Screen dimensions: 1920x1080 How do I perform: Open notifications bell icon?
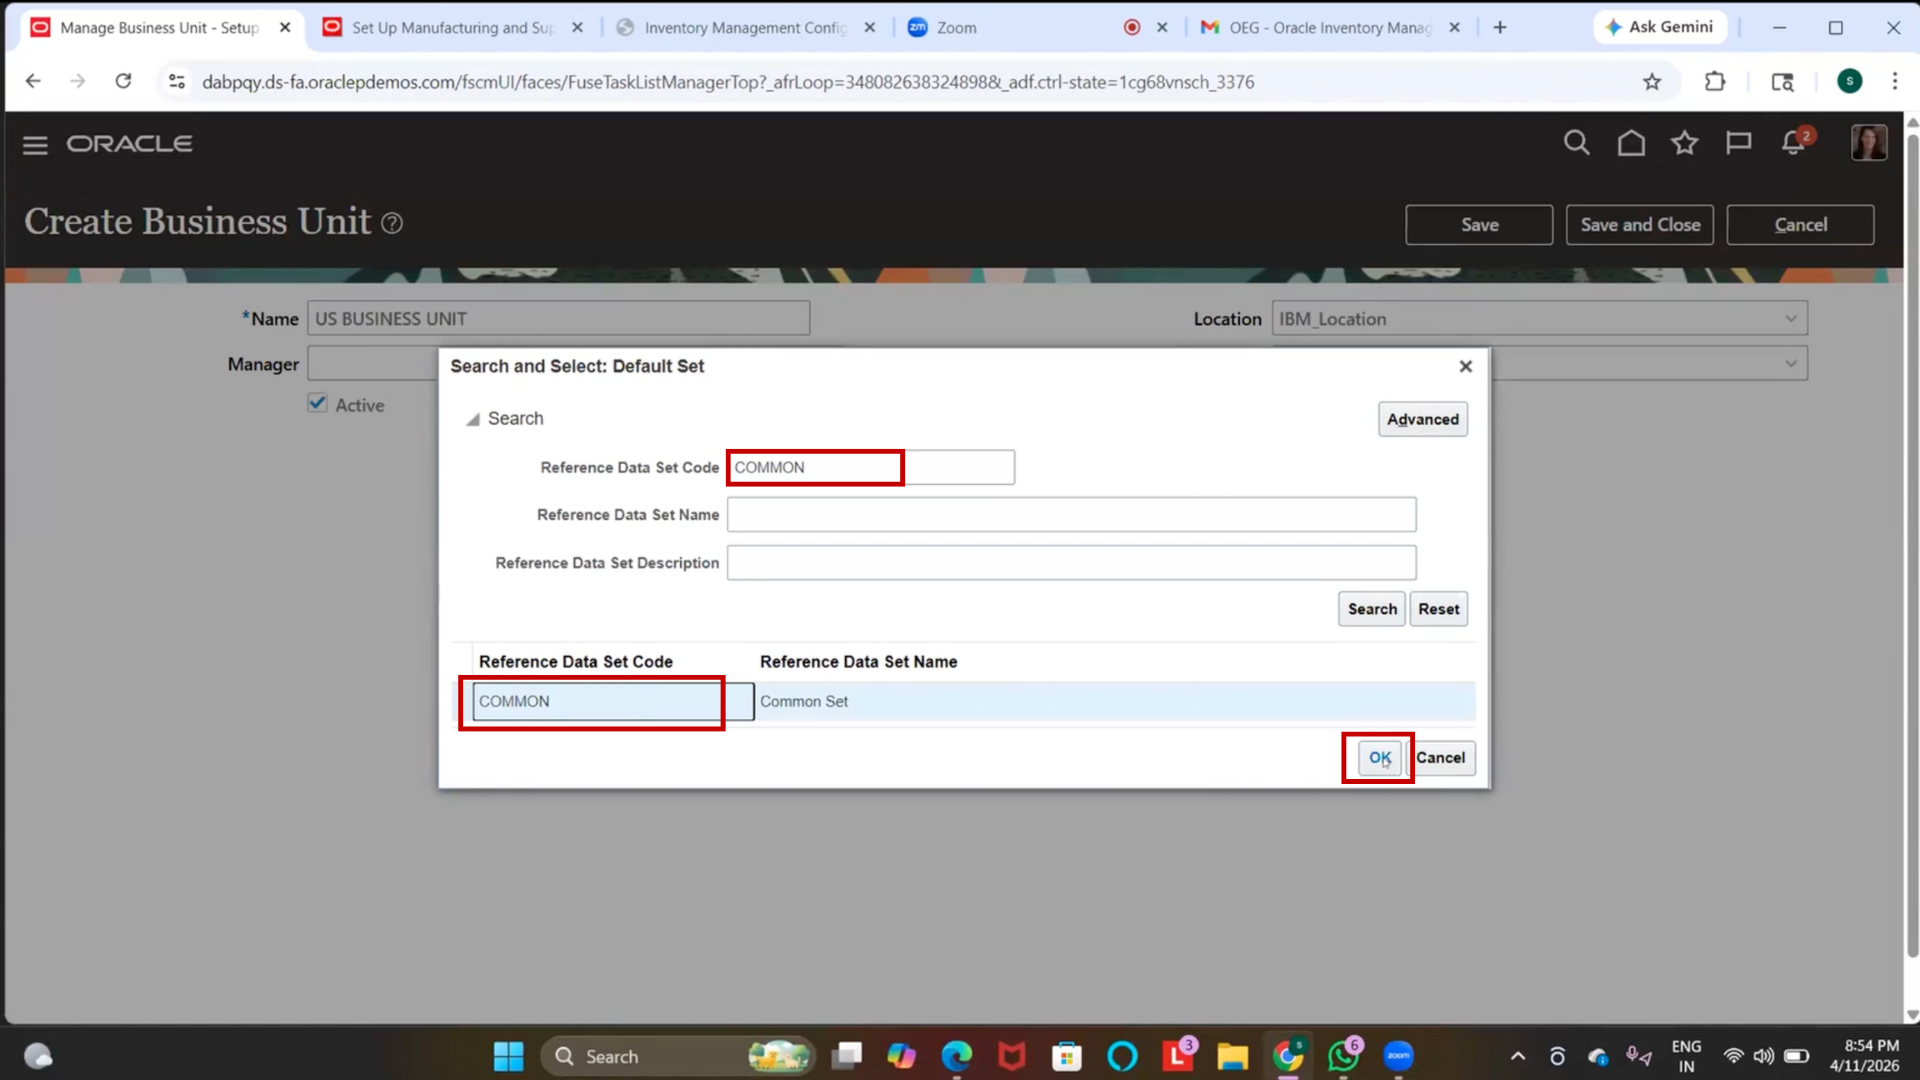(x=1793, y=143)
